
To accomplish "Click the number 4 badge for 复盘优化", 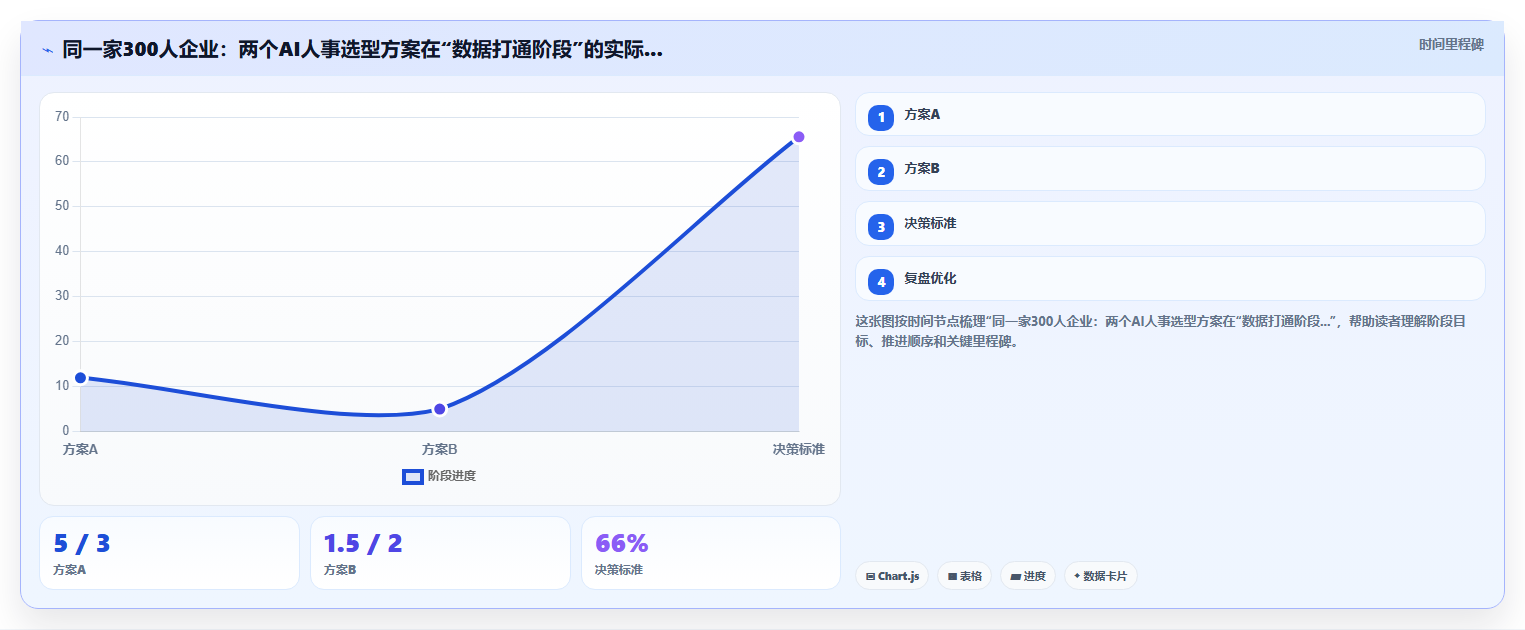I will click(x=881, y=282).
